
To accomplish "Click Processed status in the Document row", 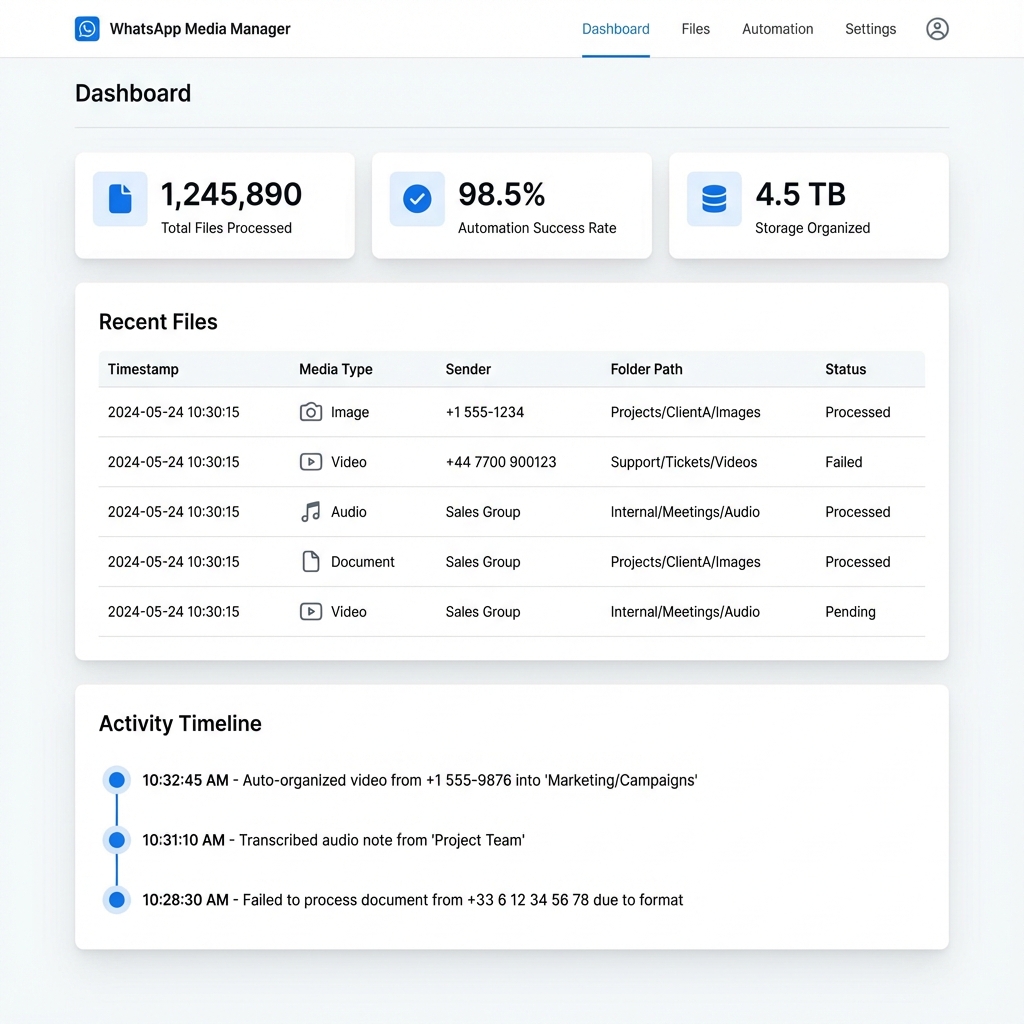I will 857,562.
